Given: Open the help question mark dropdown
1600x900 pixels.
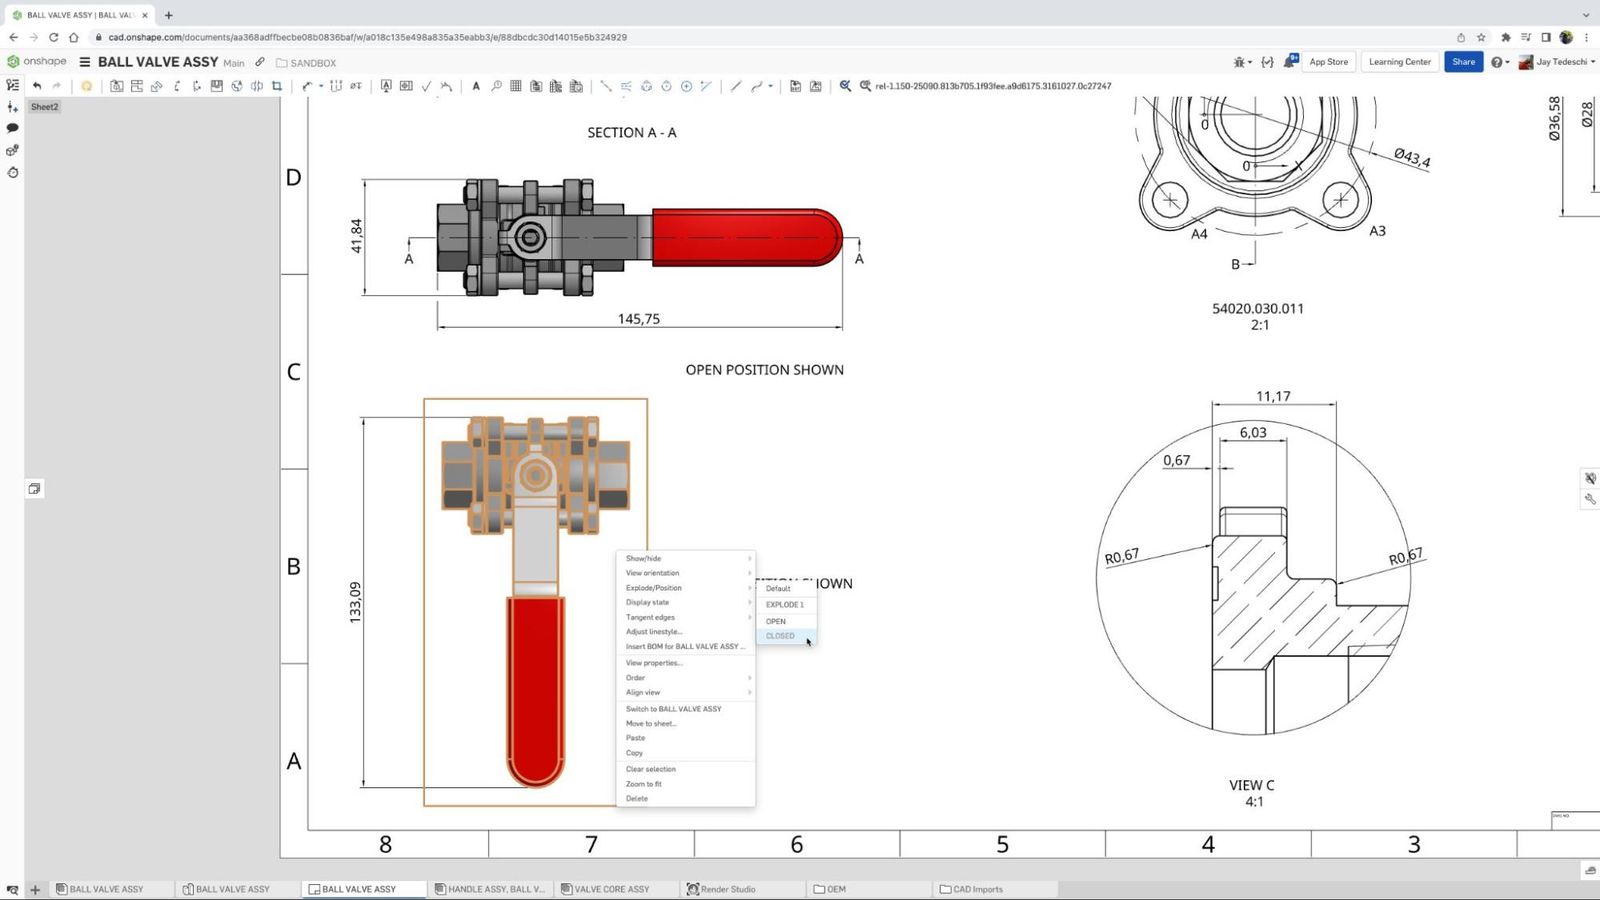Looking at the screenshot, I should coord(1499,62).
